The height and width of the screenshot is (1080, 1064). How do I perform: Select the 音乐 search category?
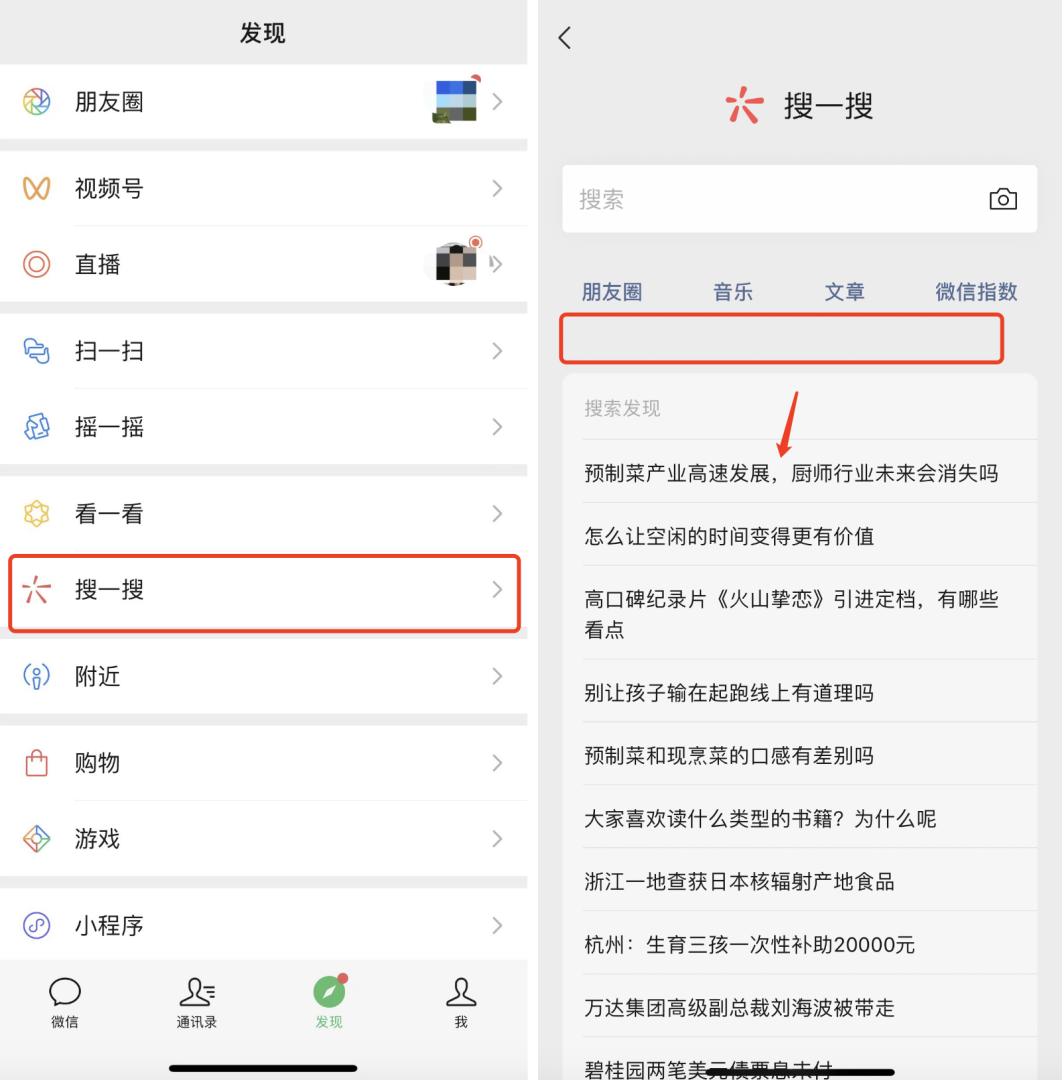coord(733,292)
